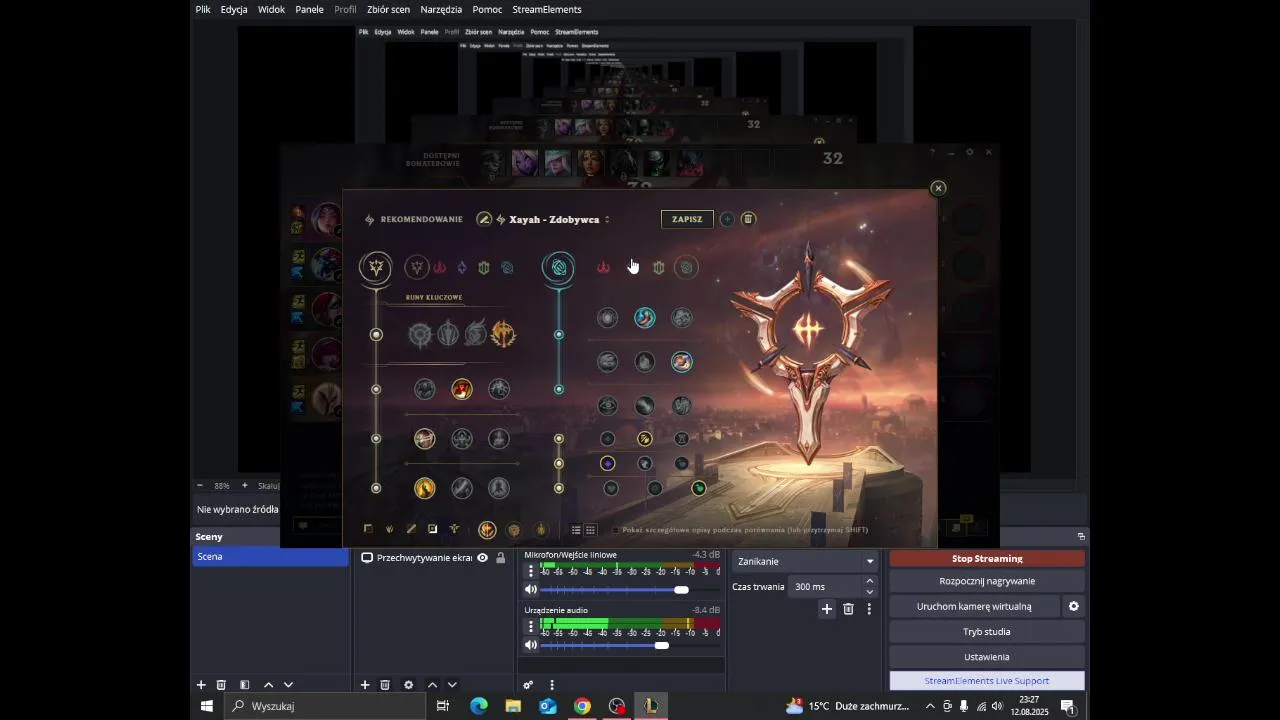The width and height of the screenshot is (1280, 720).
Task: Enable Tryb studia
Action: (x=987, y=632)
